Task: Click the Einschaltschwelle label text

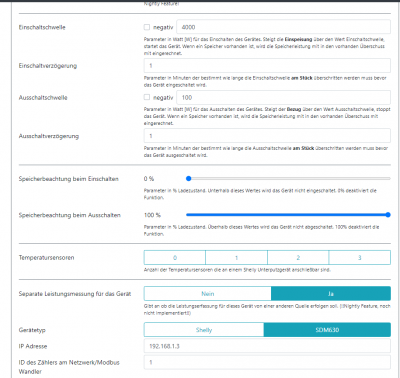Action: click(42, 27)
